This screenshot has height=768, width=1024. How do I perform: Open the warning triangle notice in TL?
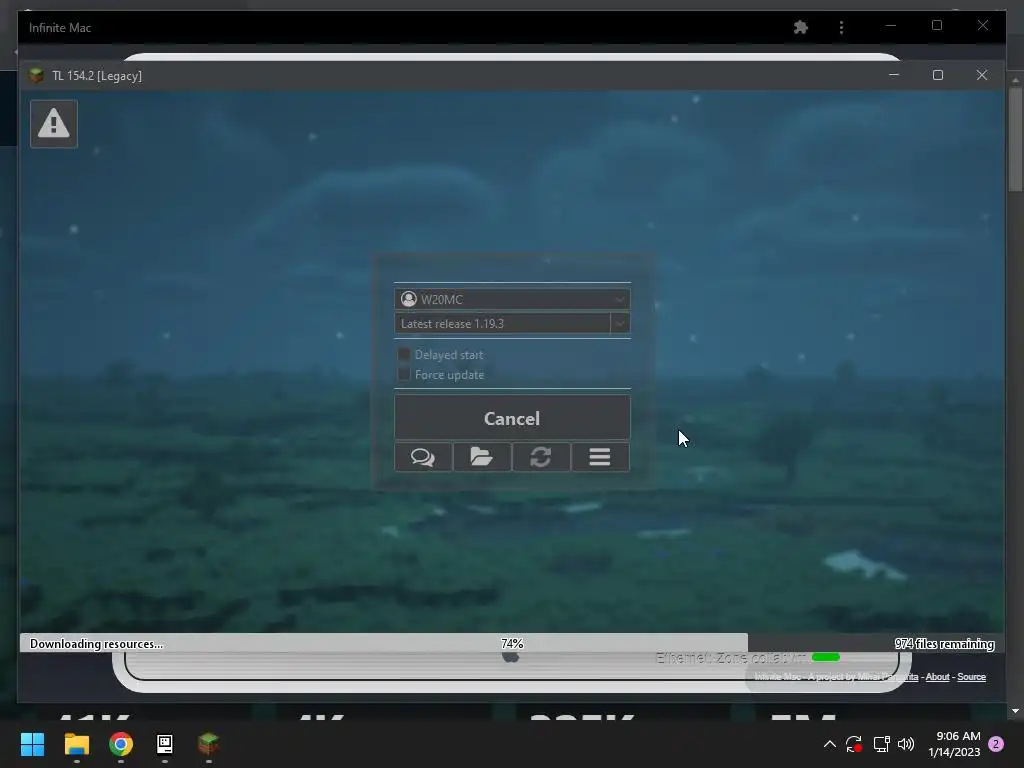click(54, 123)
